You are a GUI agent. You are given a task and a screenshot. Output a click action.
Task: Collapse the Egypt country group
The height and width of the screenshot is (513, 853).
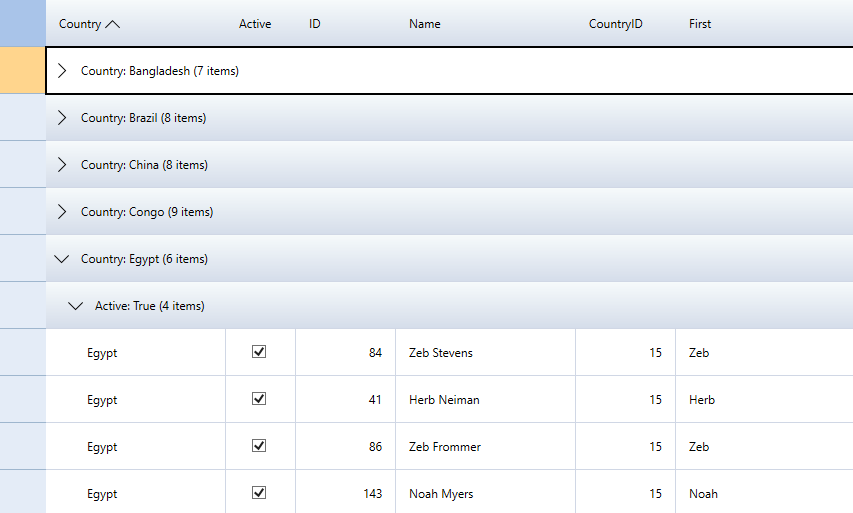pos(62,259)
